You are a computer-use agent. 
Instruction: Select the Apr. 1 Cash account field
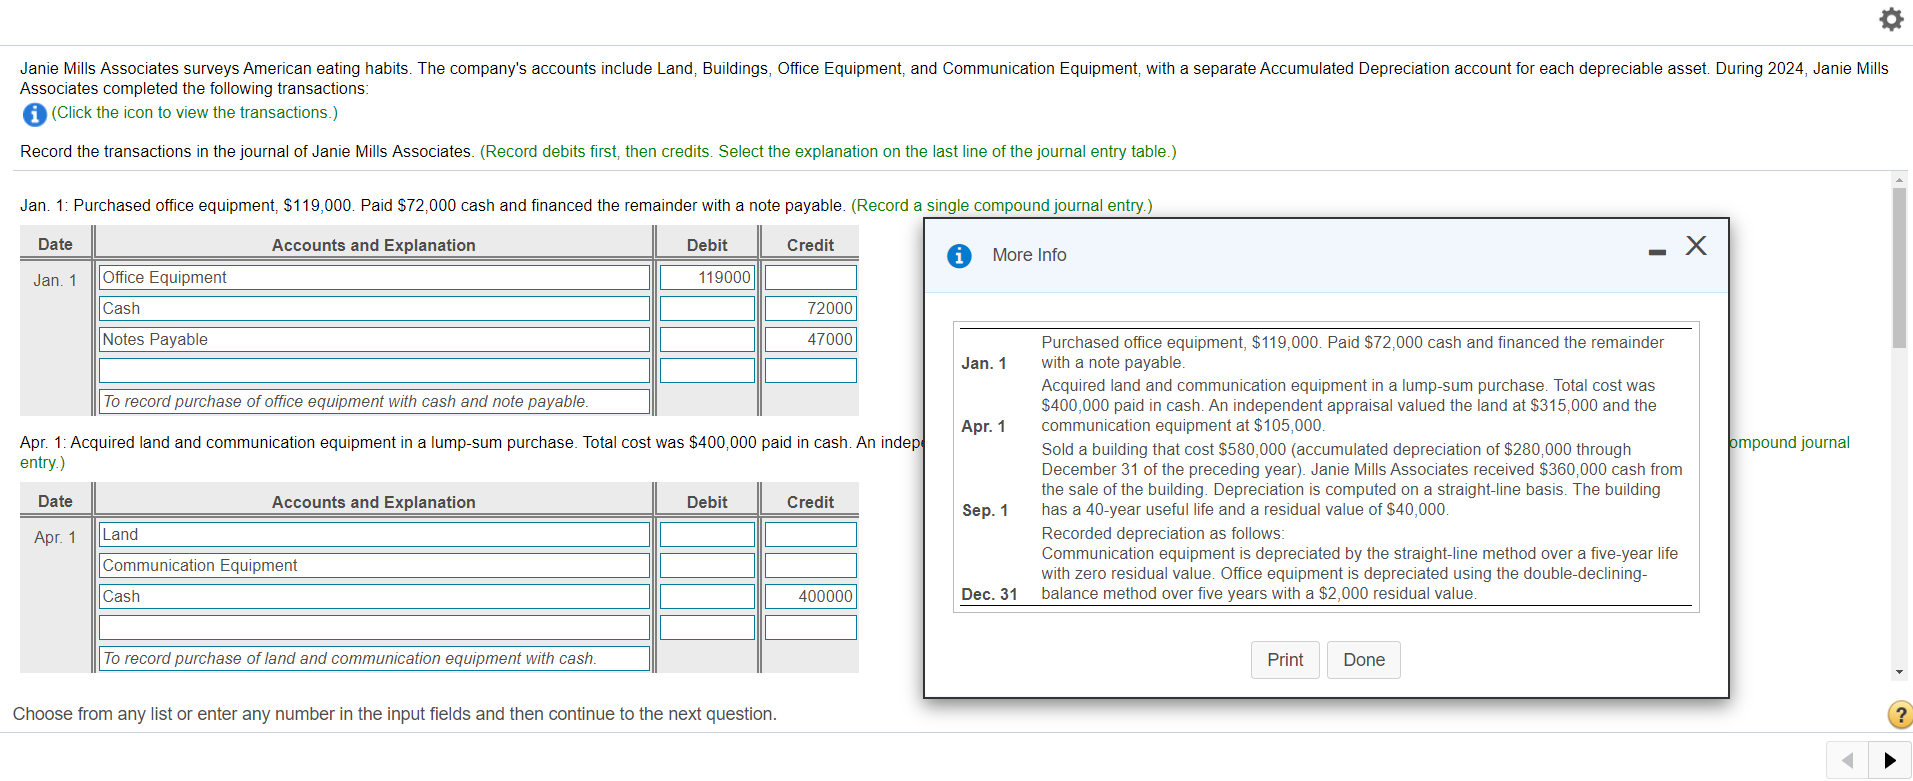pyautogui.click(x=374, y=596)
